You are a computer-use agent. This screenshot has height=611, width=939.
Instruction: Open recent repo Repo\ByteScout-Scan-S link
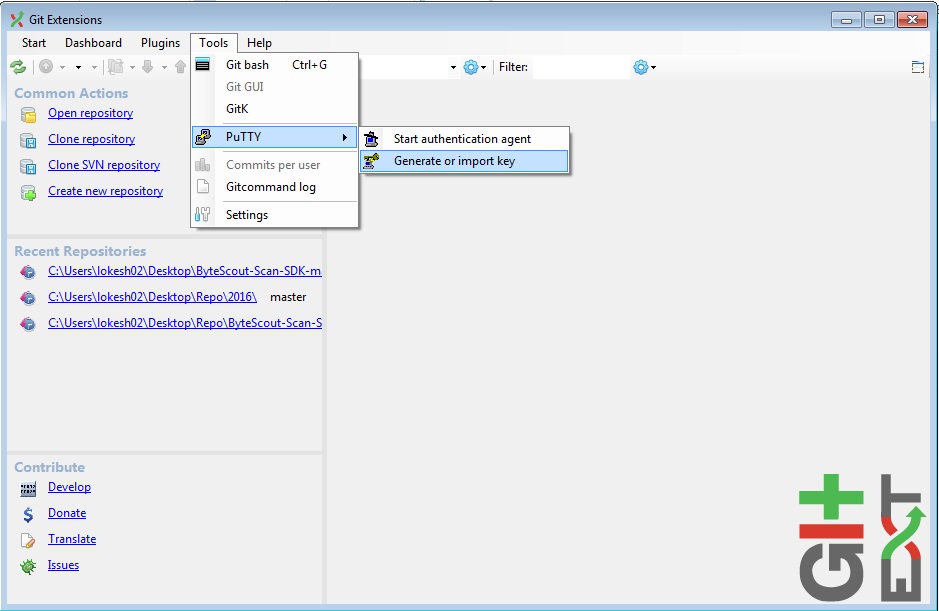pos(184,323)
